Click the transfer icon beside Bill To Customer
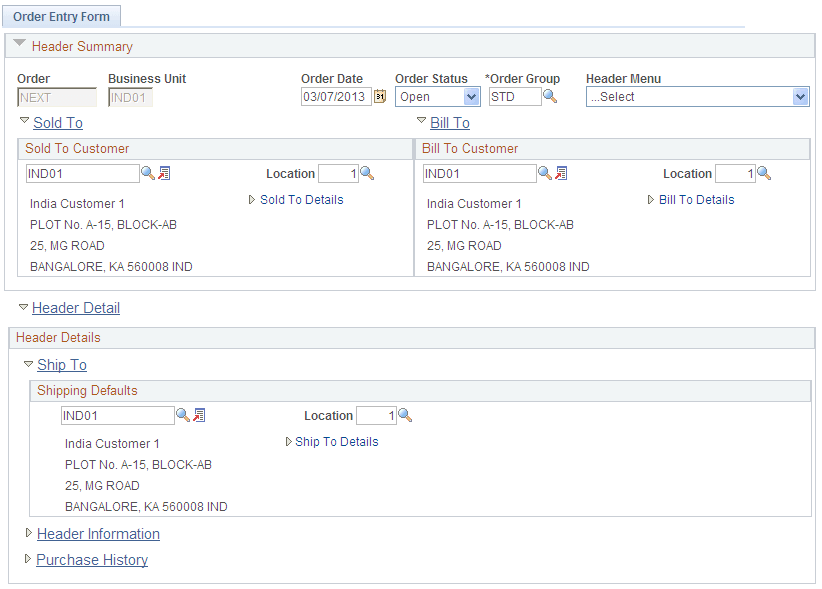 coord(560,173)
